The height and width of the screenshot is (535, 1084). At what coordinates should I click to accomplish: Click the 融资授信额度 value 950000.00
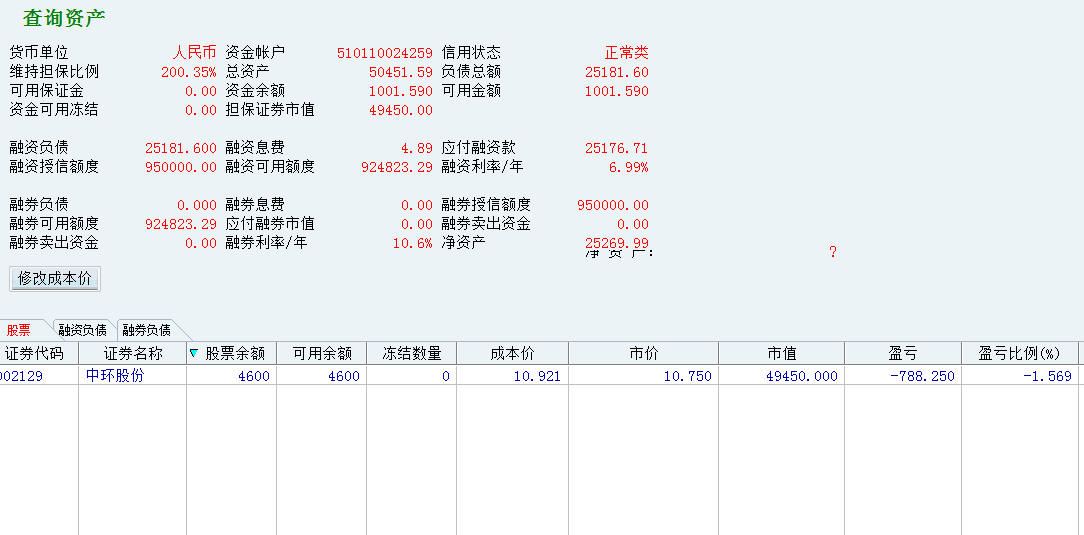point(181,167)
